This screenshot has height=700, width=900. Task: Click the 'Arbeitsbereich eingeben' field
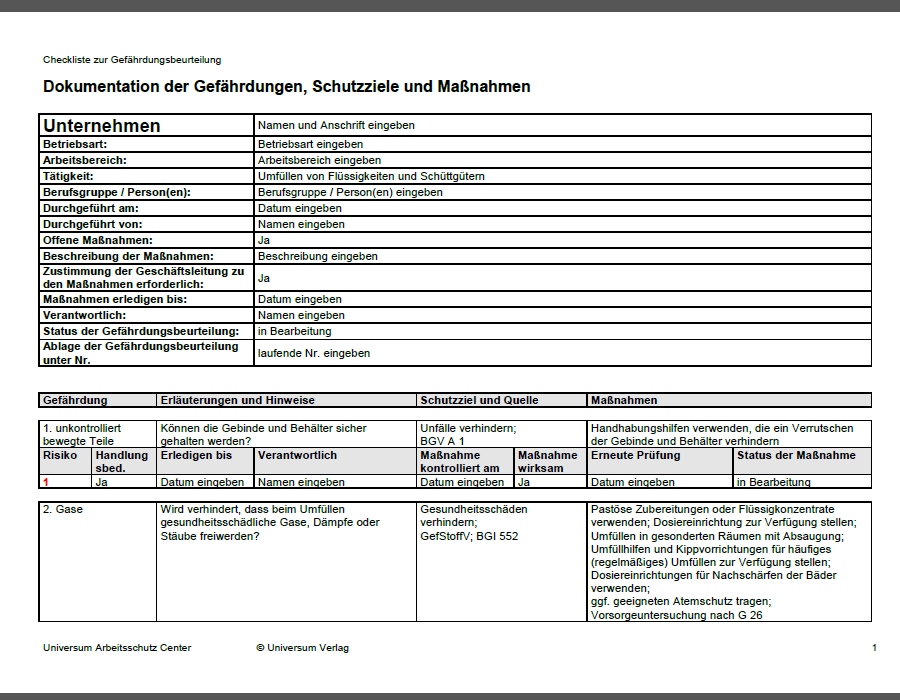pos(562,160)
